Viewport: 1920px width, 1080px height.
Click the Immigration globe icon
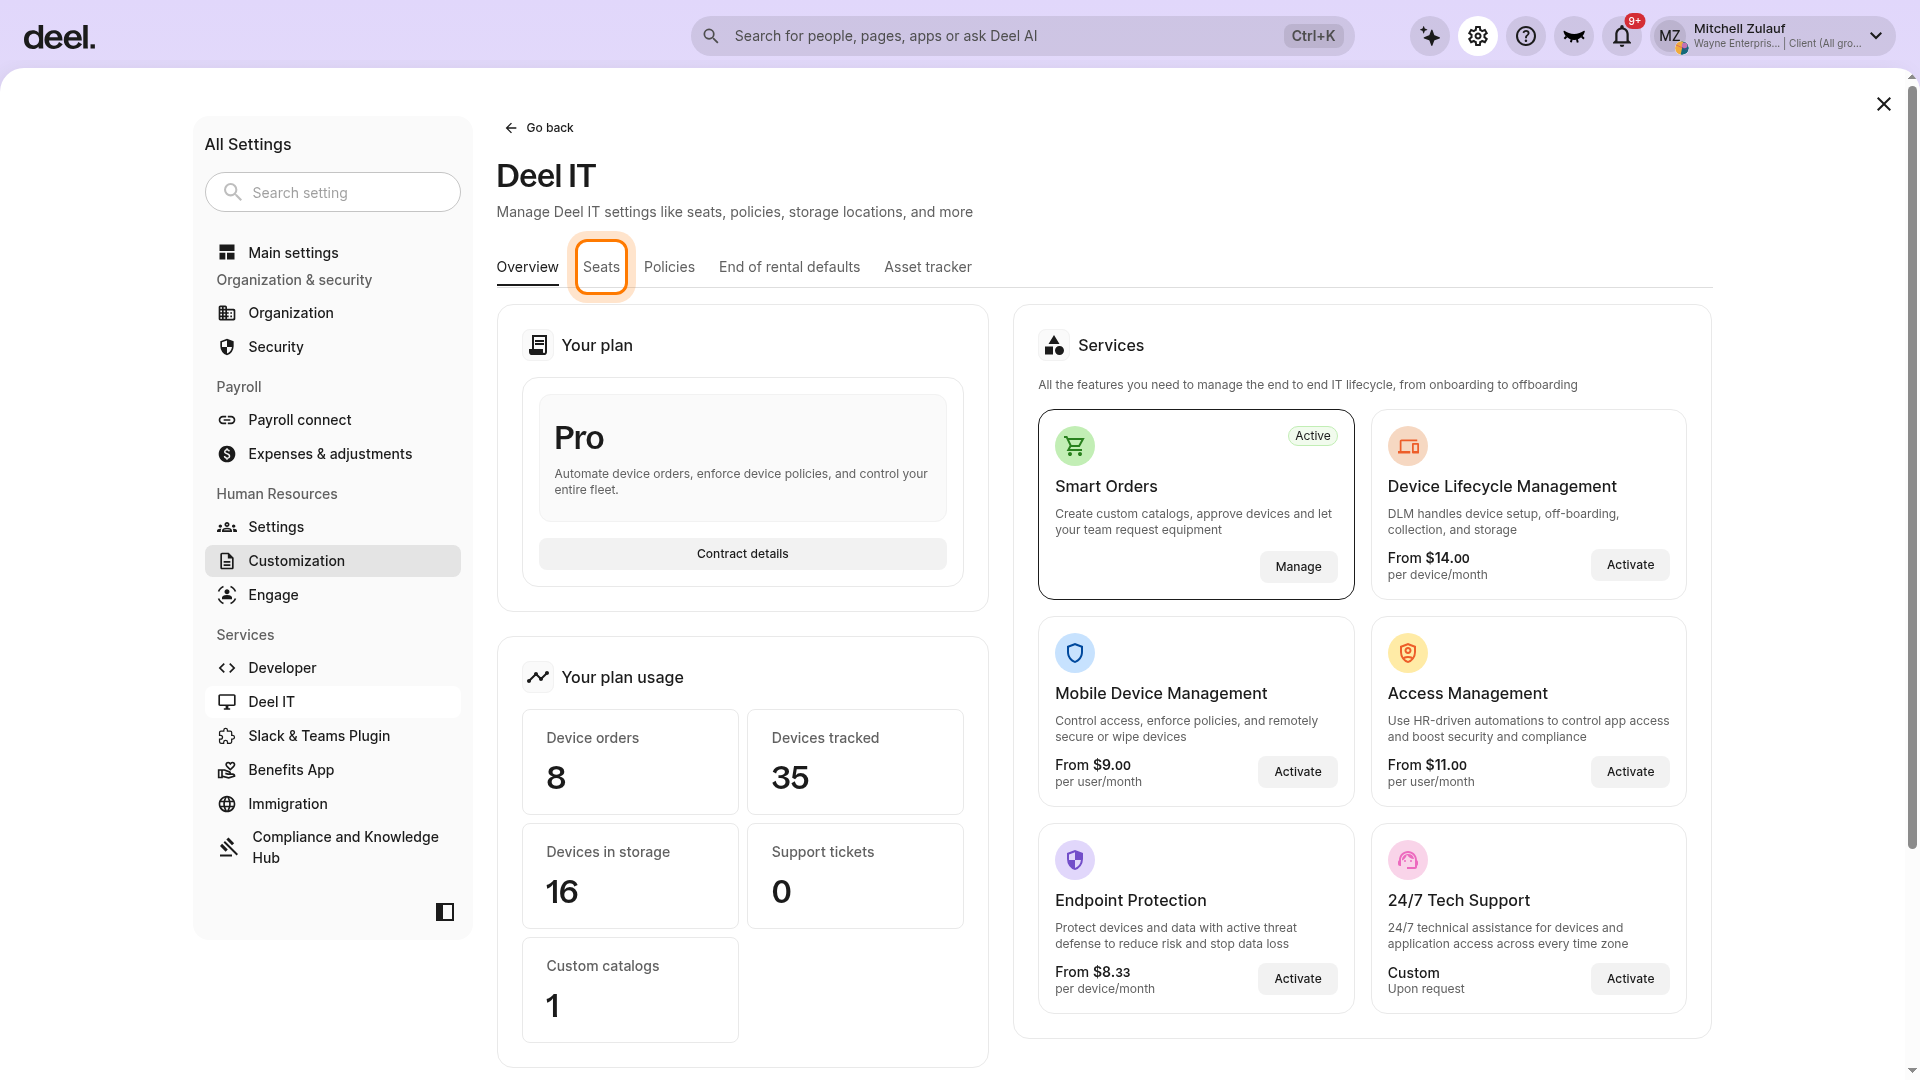tap(227, 804)
